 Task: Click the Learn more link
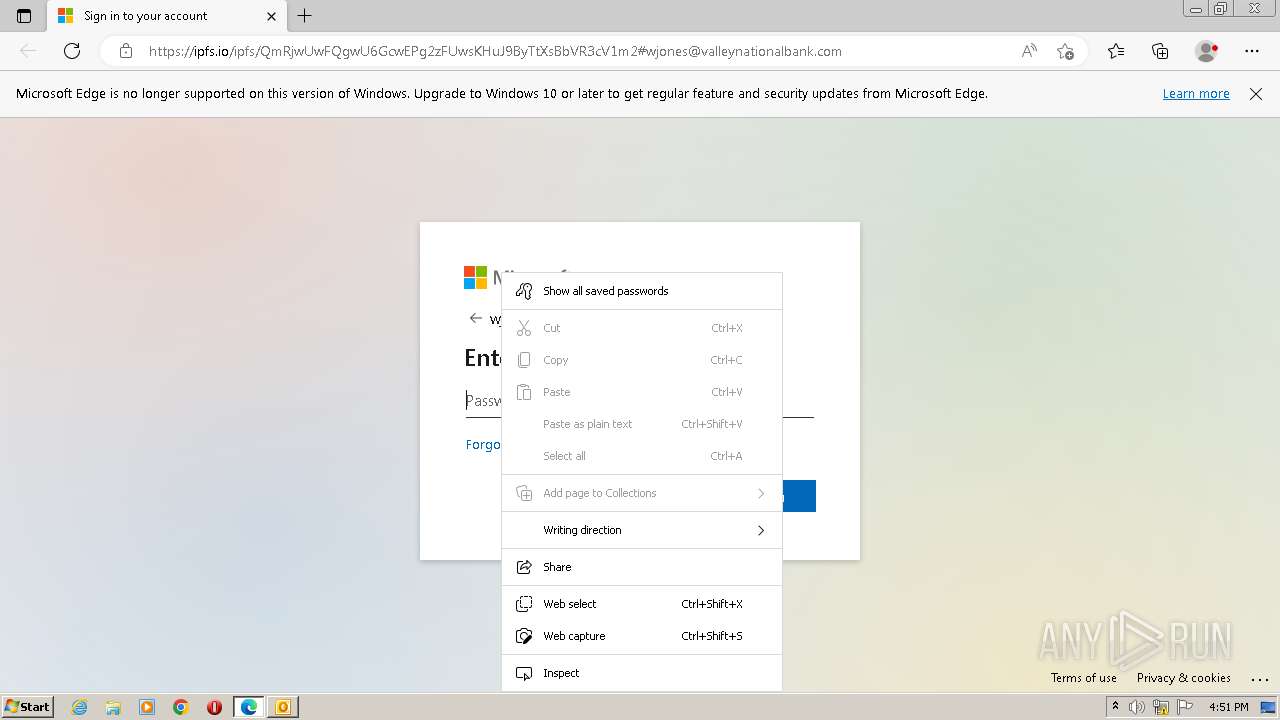[x=1196, y=94]
